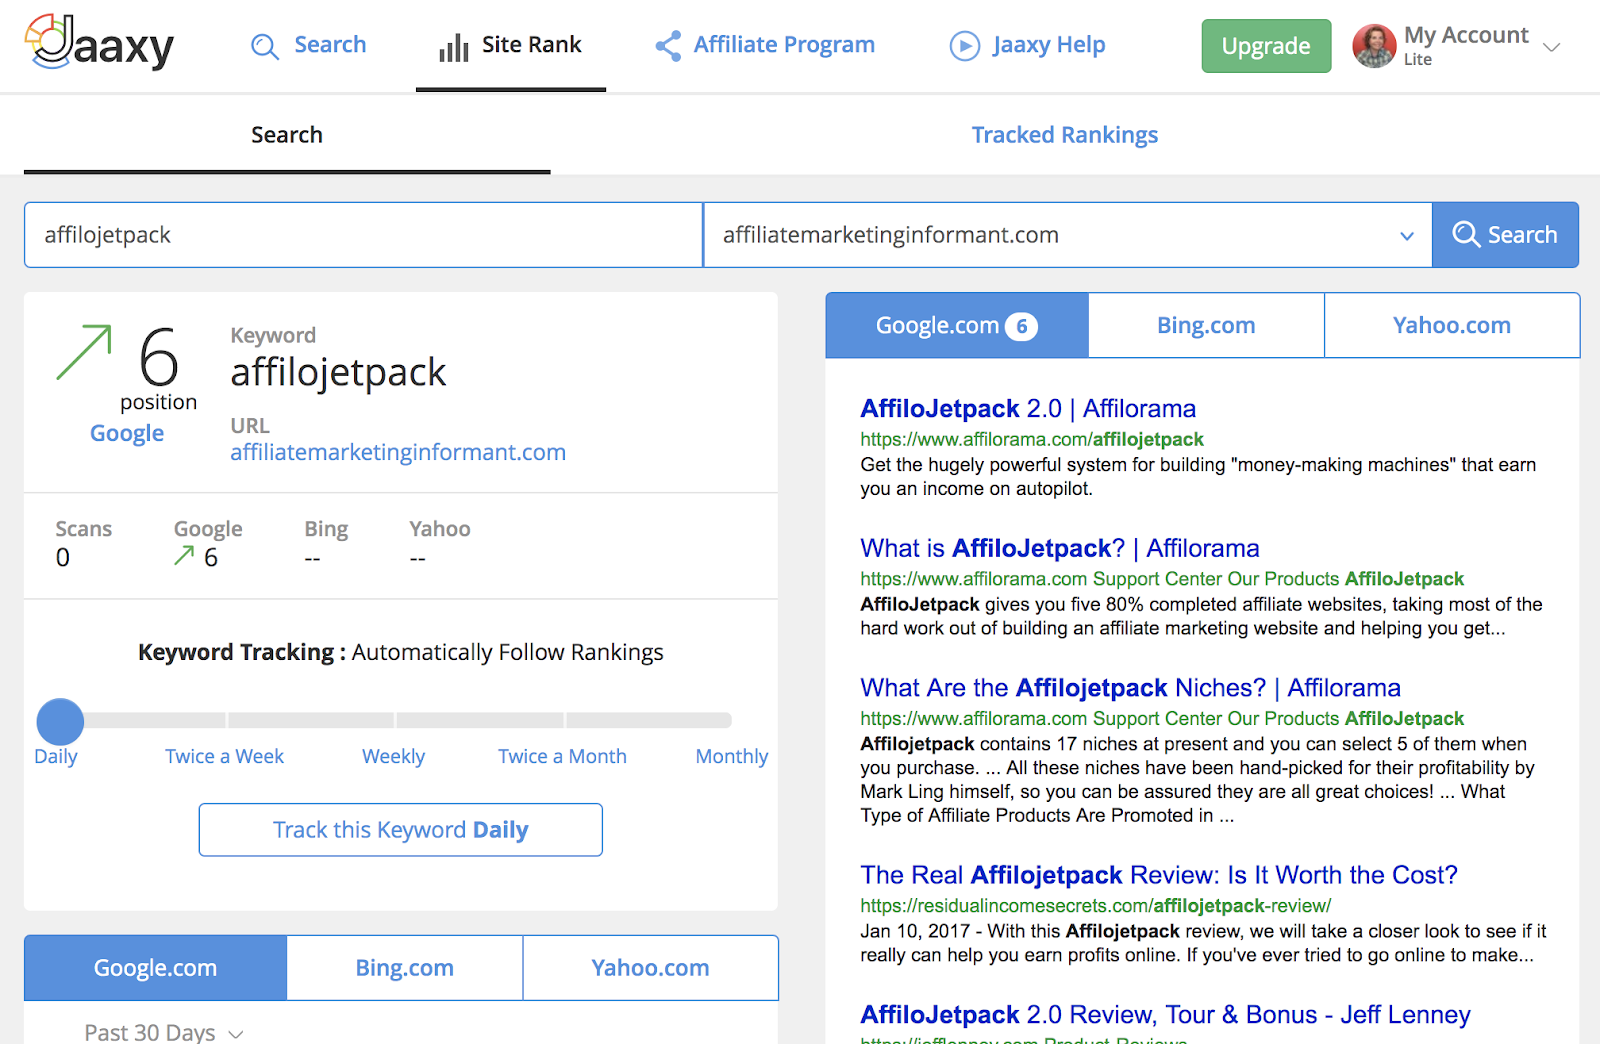Image resolution: width=1600 pixels, height=1044 pixels.
Task: Click the Yahoo rank column label
Action: point(440,529)
